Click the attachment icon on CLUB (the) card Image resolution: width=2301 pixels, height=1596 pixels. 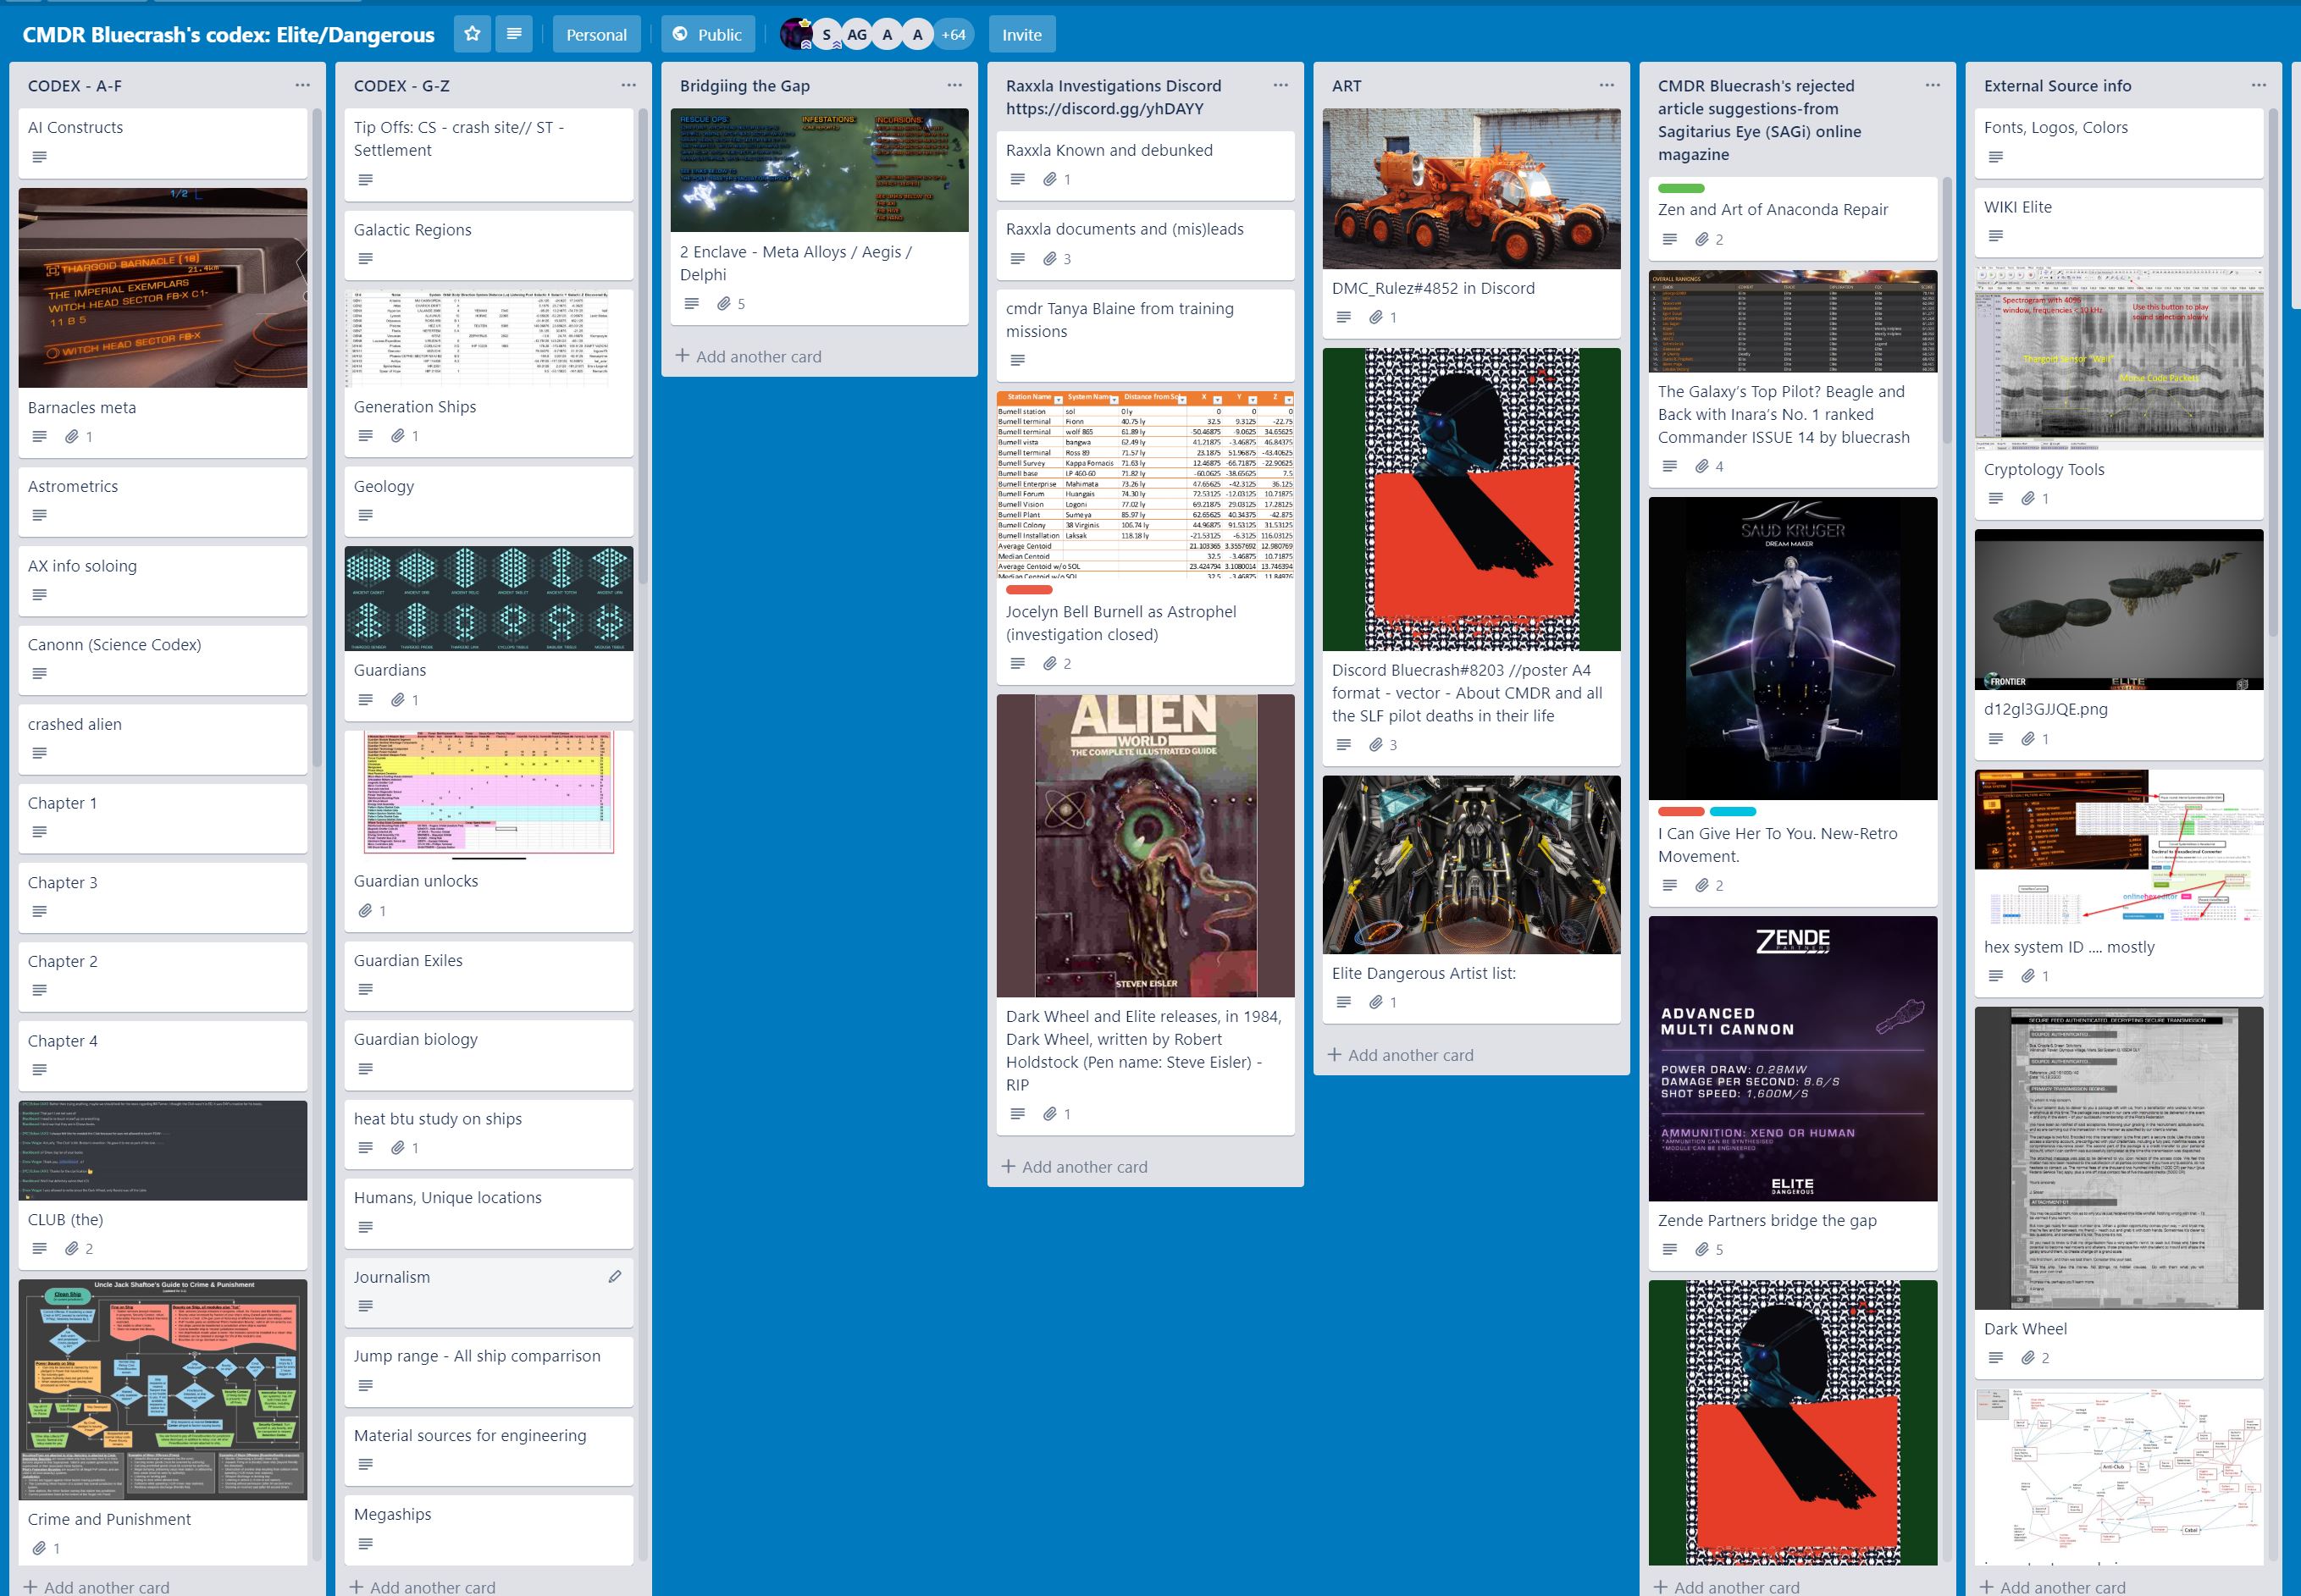point(71,1248)
